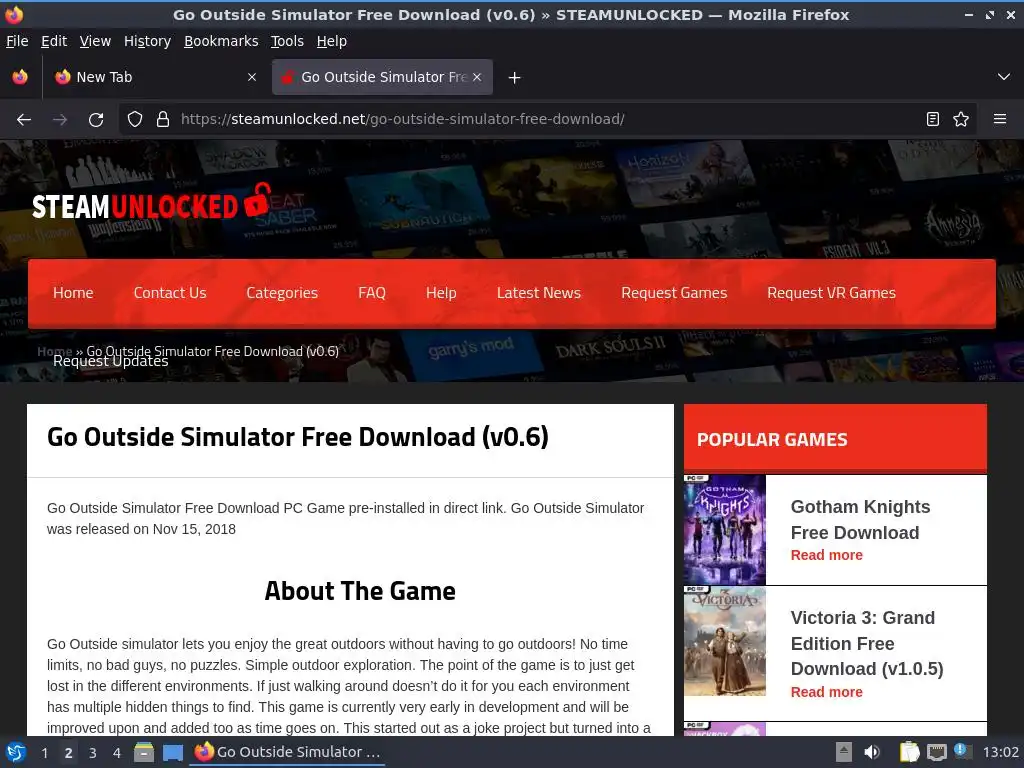Screen dimensions: 1024x768
Task: Click the Request Updates link
Action: (x=110, y=362)
